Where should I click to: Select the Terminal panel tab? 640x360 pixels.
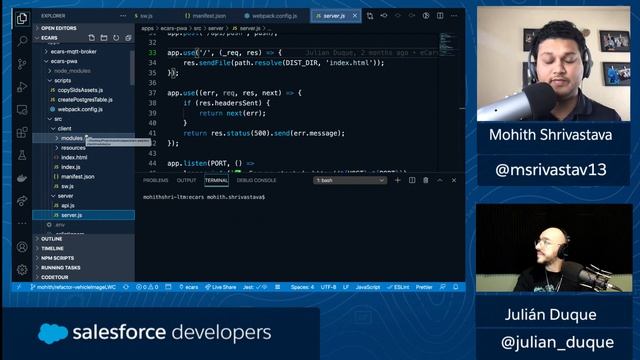[x=216, y=180]
